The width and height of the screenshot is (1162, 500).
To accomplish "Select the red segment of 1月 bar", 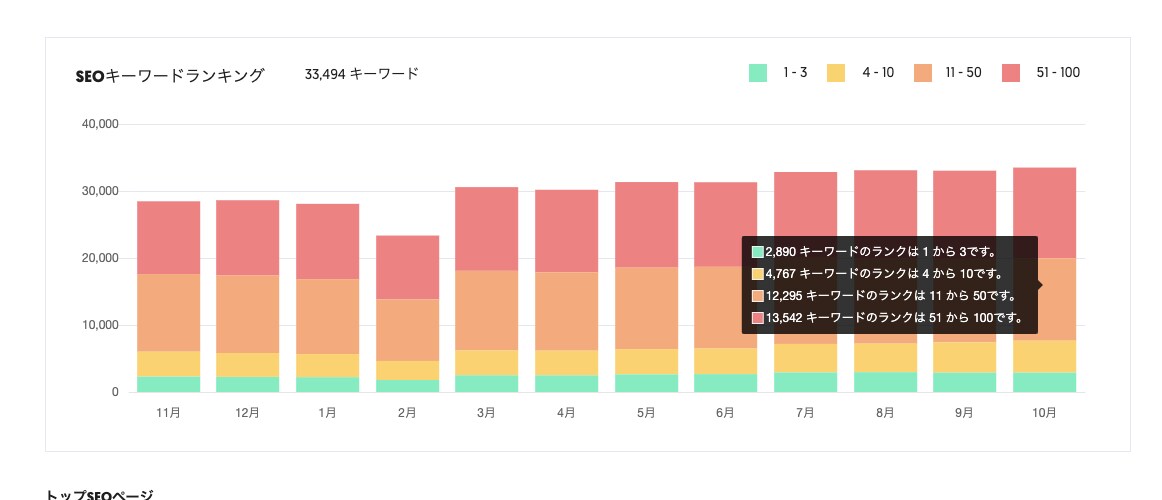I will [x=328, y=241].
